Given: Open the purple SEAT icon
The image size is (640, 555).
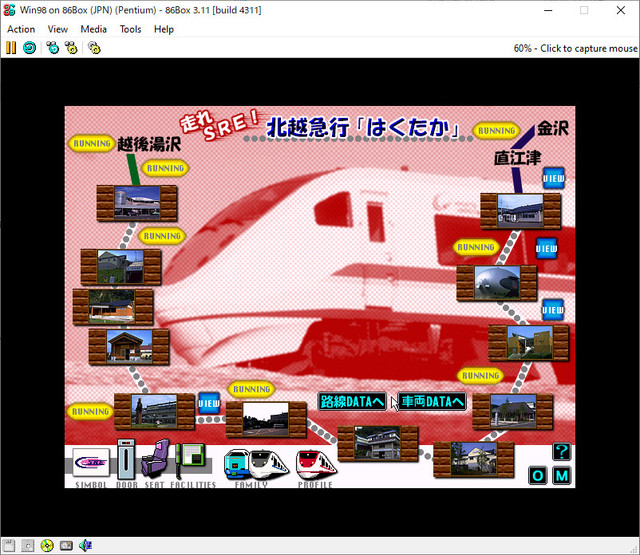Looking at the screenshot, I should [156, 459].
